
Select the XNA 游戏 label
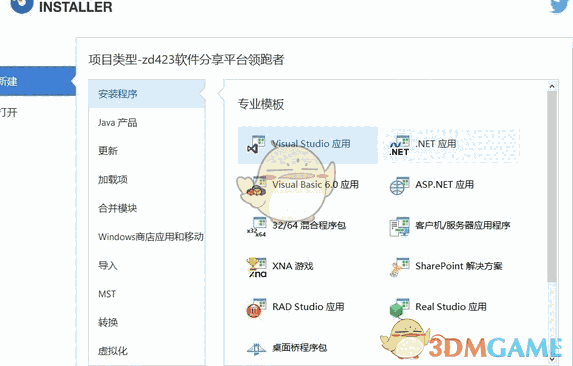293,266
